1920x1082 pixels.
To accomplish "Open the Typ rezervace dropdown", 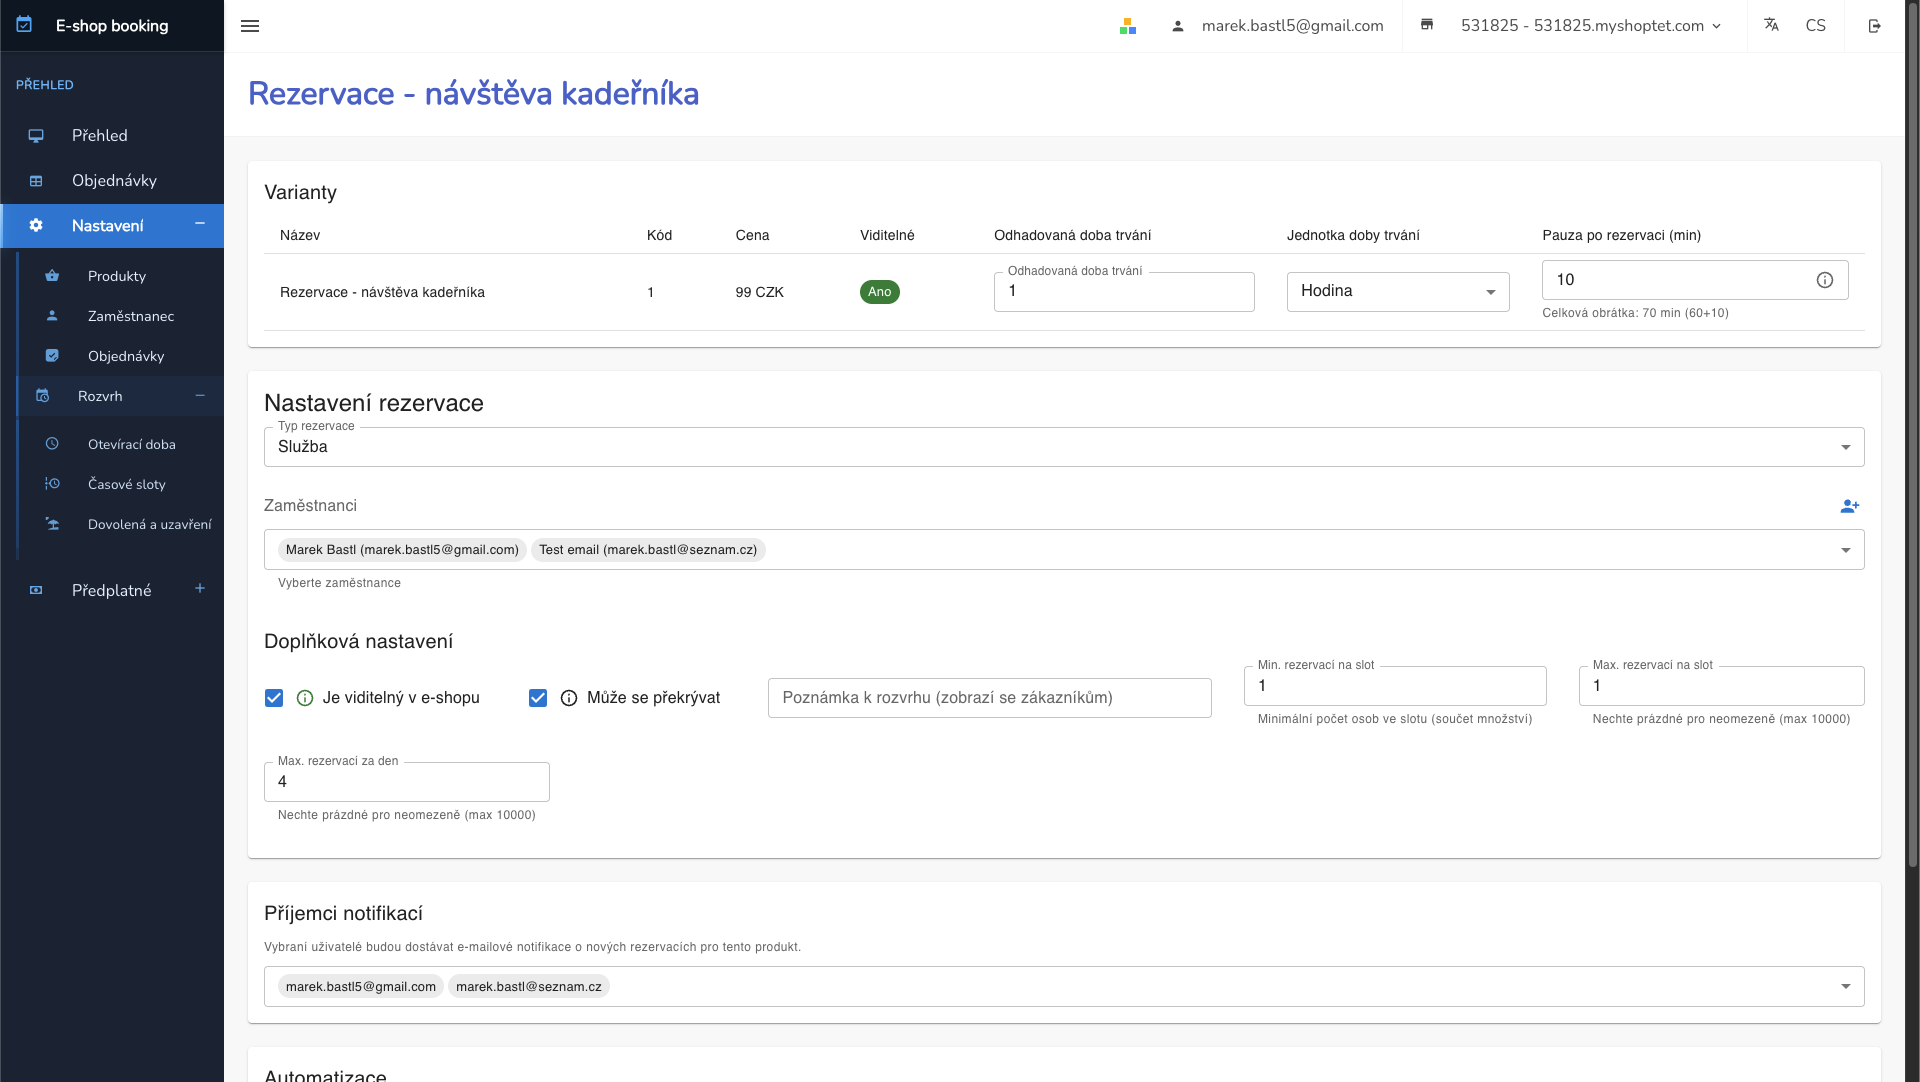I will tap(1063, 447).
